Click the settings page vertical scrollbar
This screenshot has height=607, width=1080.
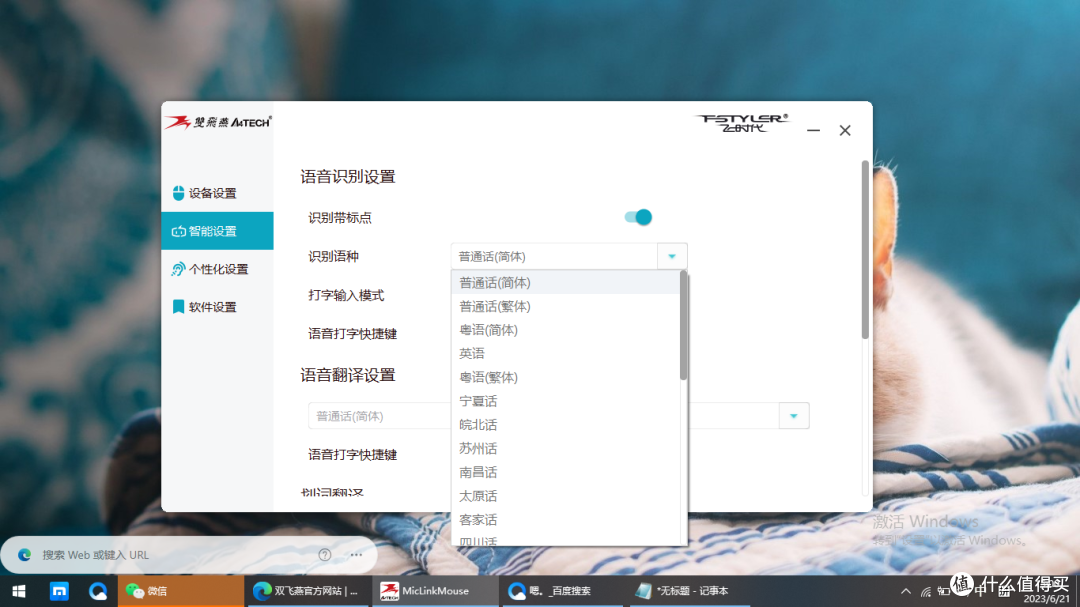[865, 249]
